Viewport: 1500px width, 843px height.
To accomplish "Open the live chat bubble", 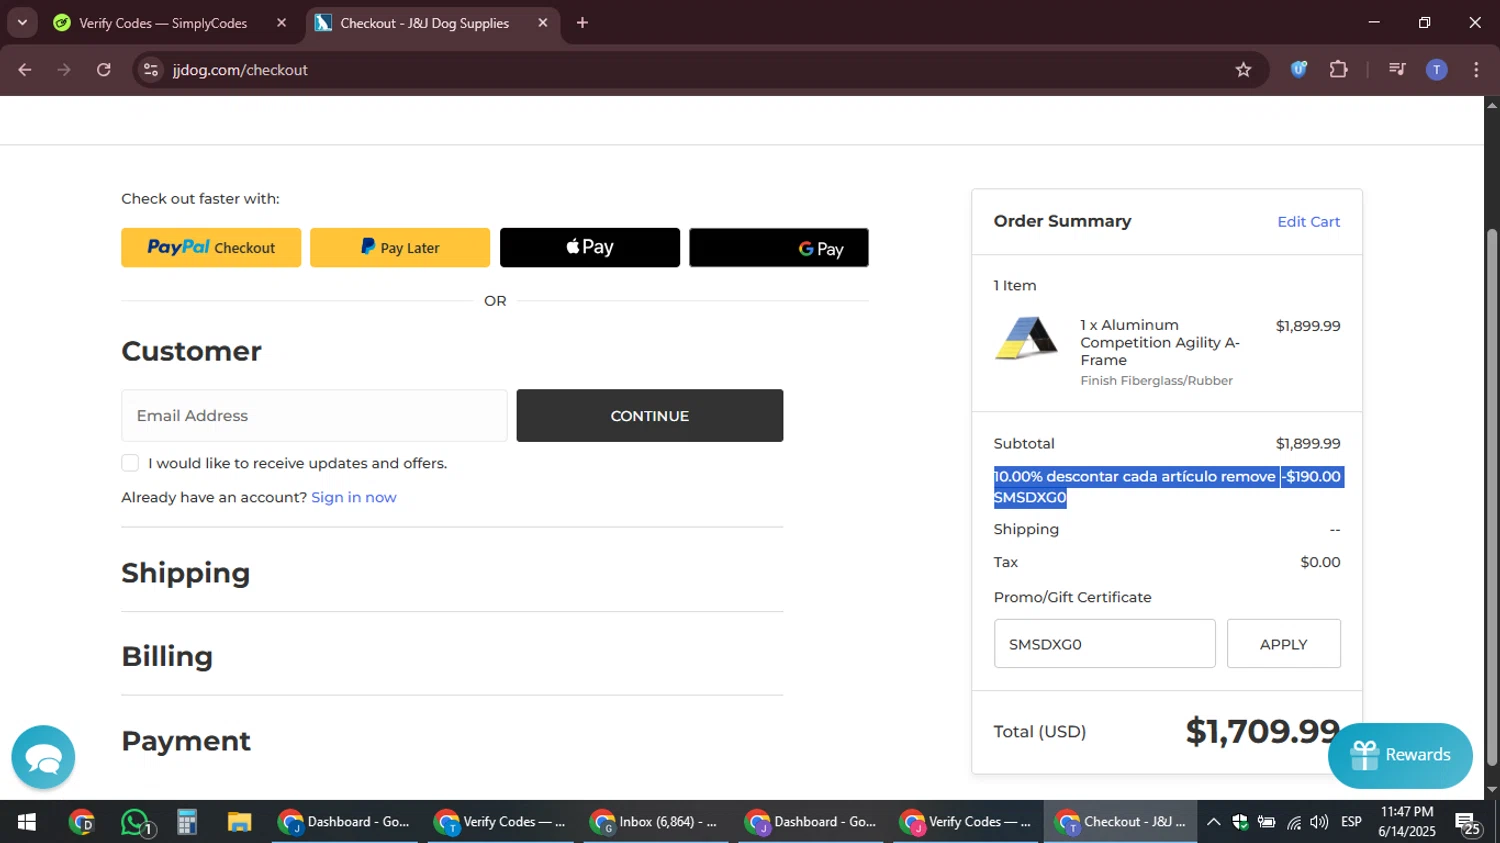I will (x=43, y=758).
